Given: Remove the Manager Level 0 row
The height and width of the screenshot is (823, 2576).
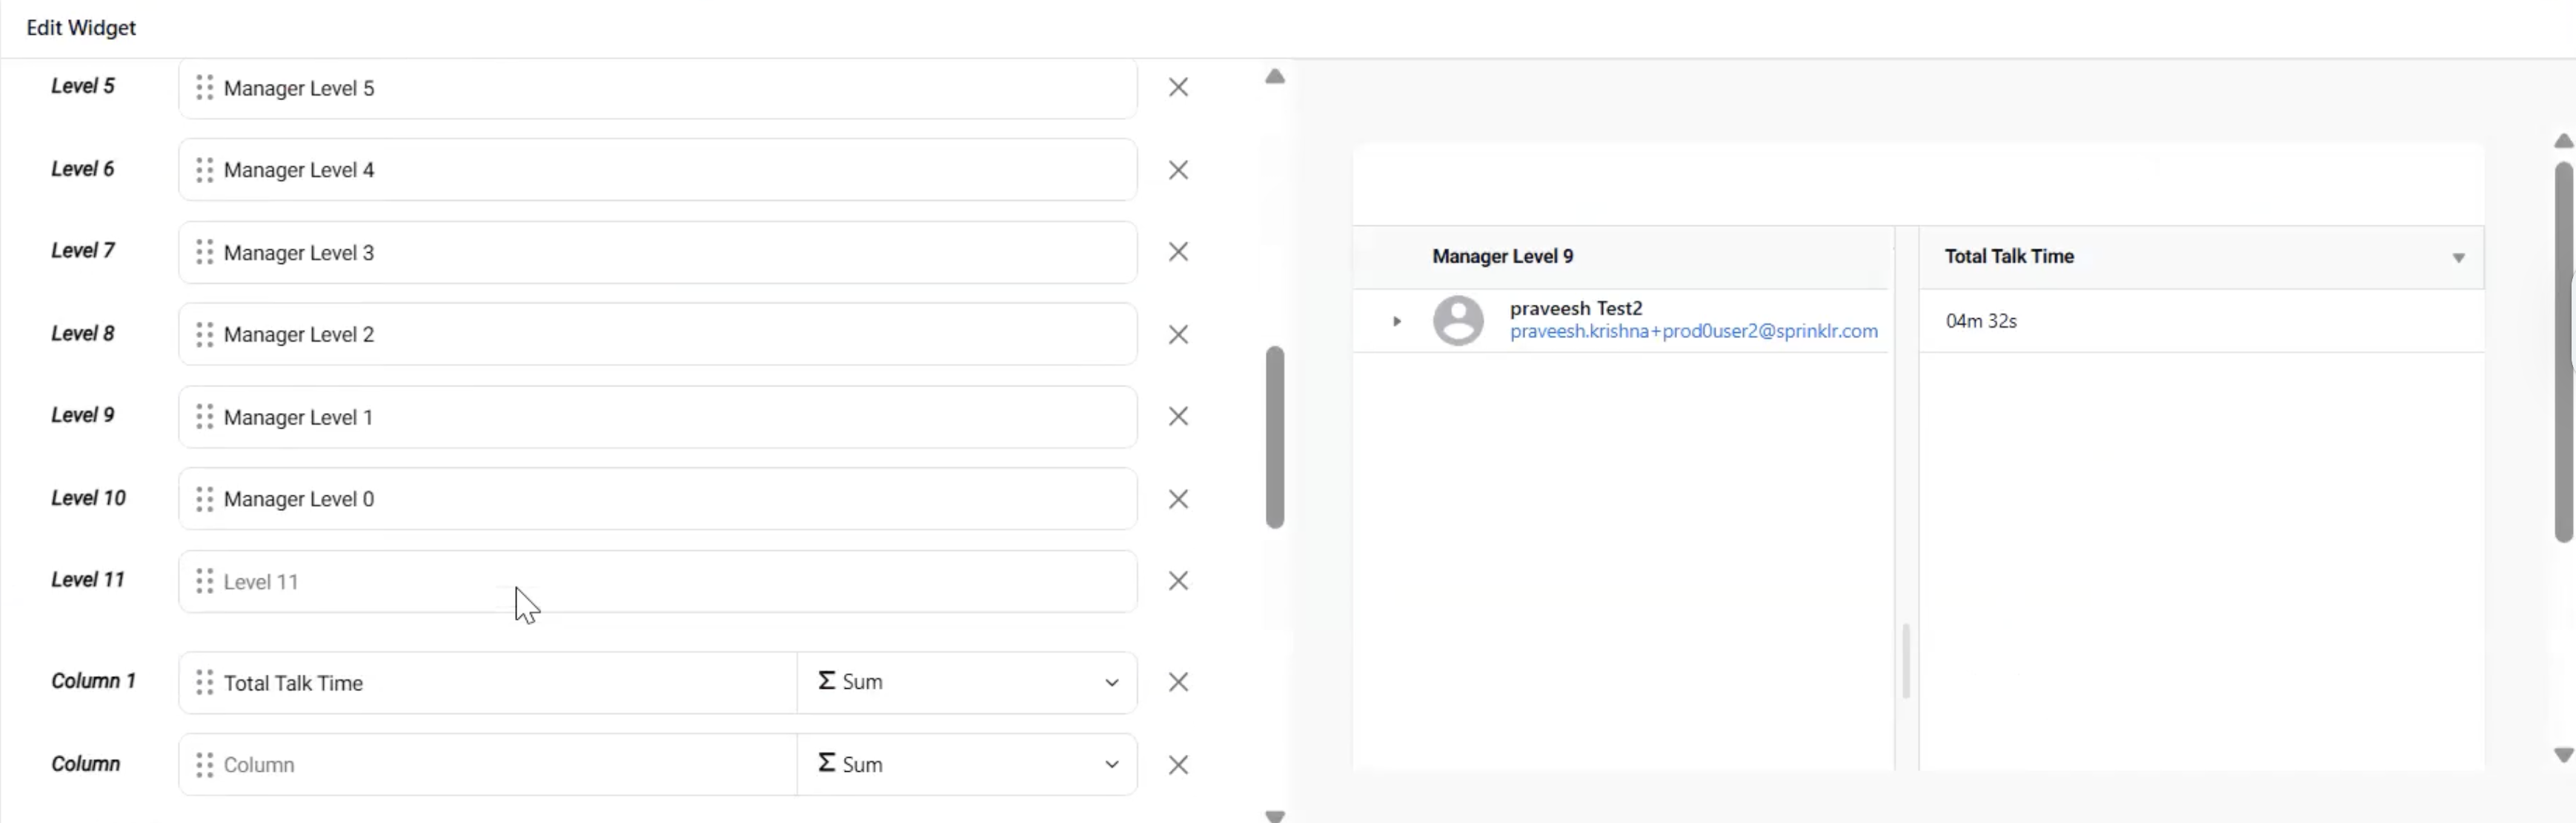Looking at the screenshot, I should coord(1178,499).
